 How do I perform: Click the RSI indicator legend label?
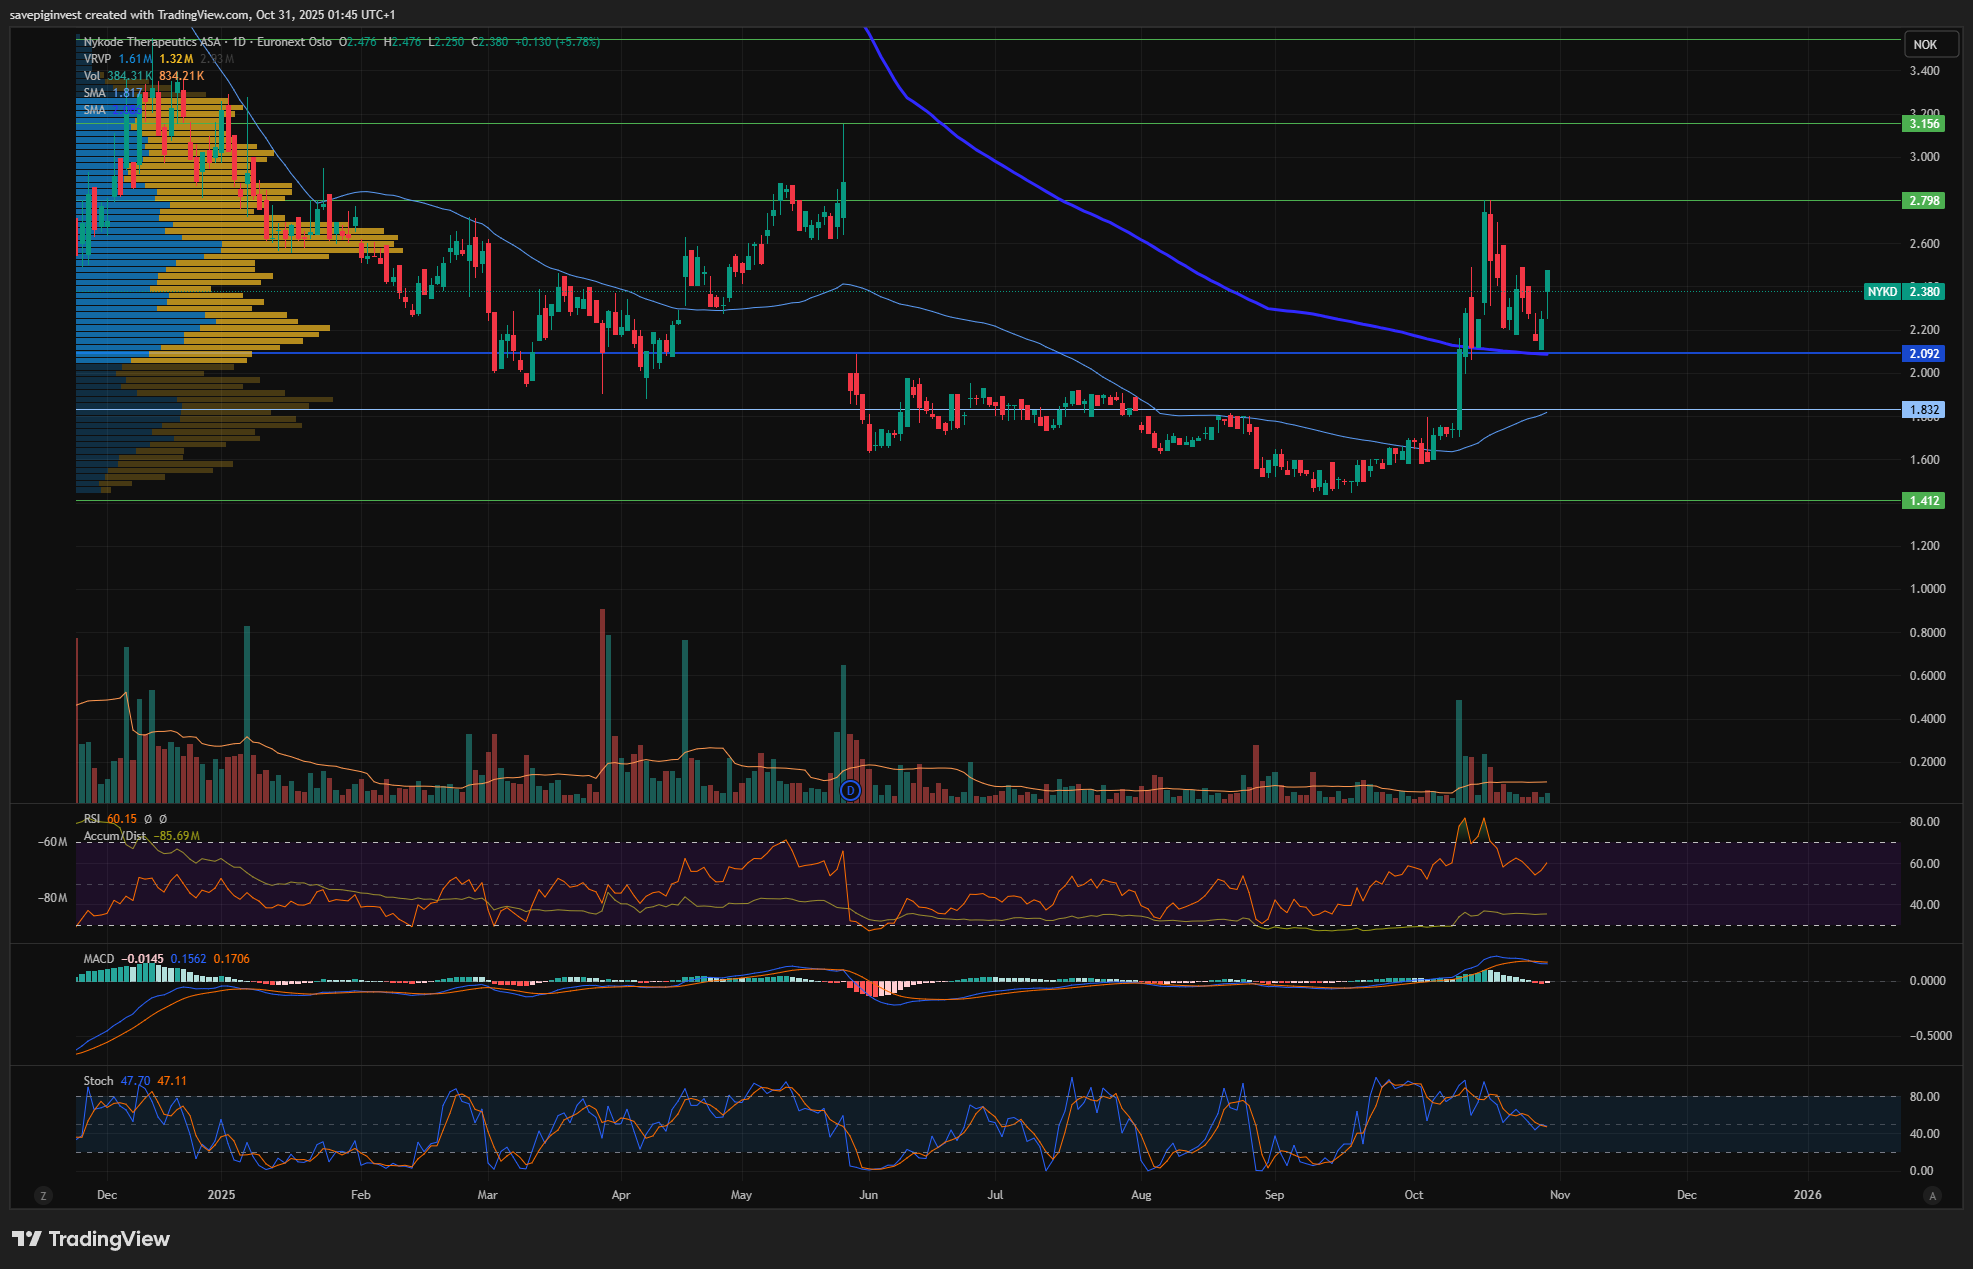[x=92, y=819]
